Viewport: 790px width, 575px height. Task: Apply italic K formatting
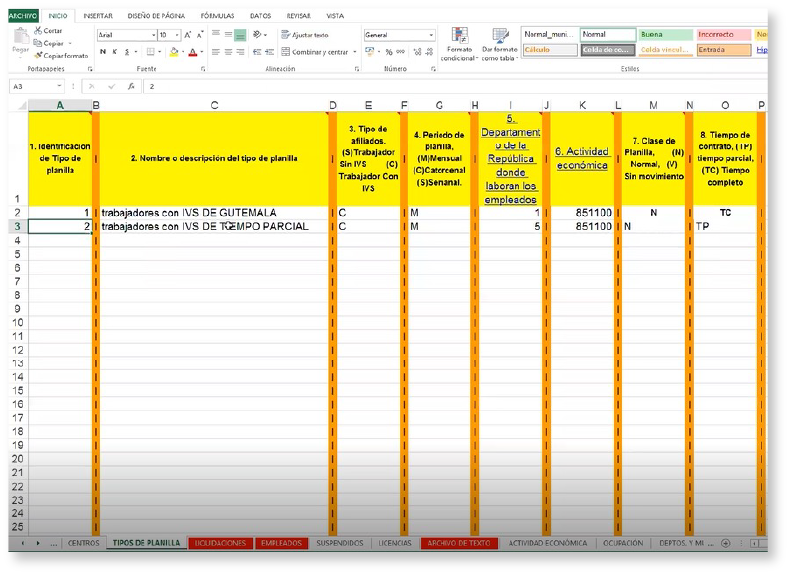coord(115,52)
